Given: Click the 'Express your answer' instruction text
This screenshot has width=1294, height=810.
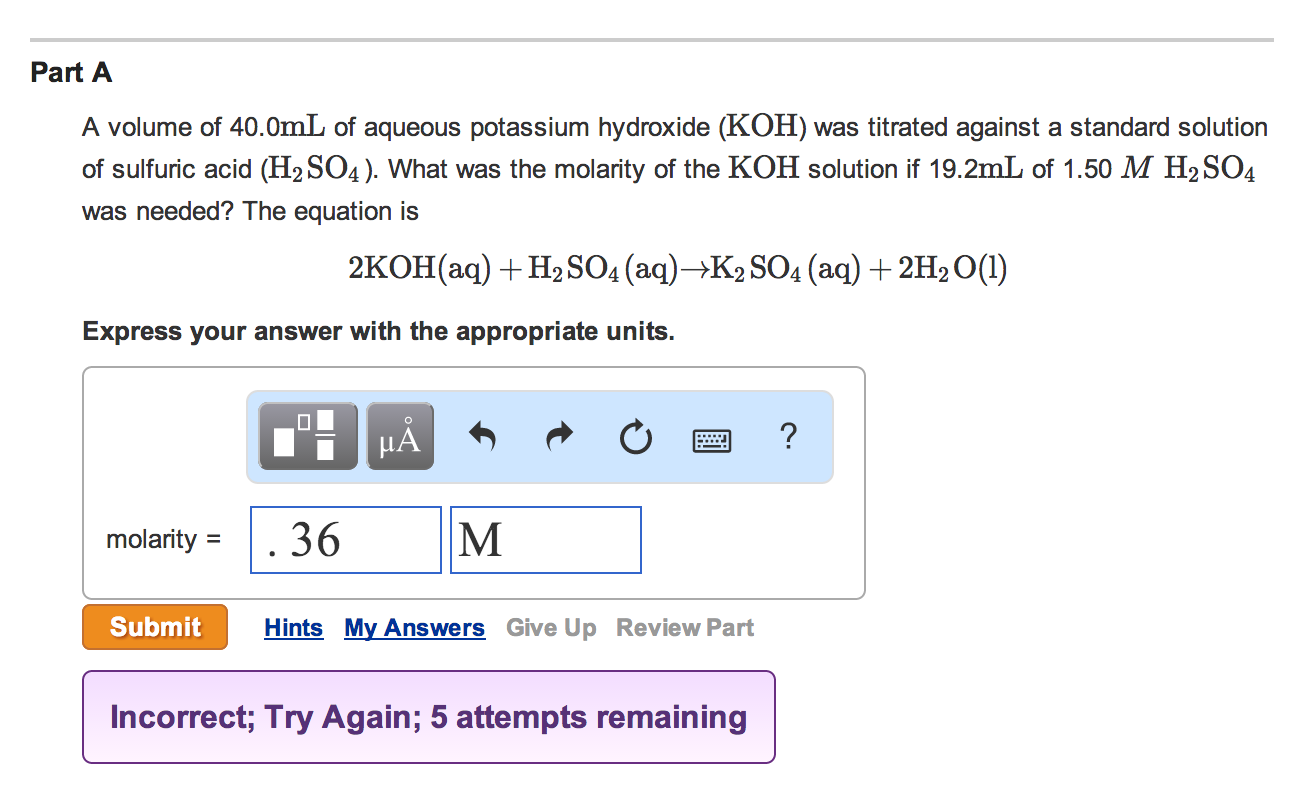Looking at the screenshot, I should 379,331.
